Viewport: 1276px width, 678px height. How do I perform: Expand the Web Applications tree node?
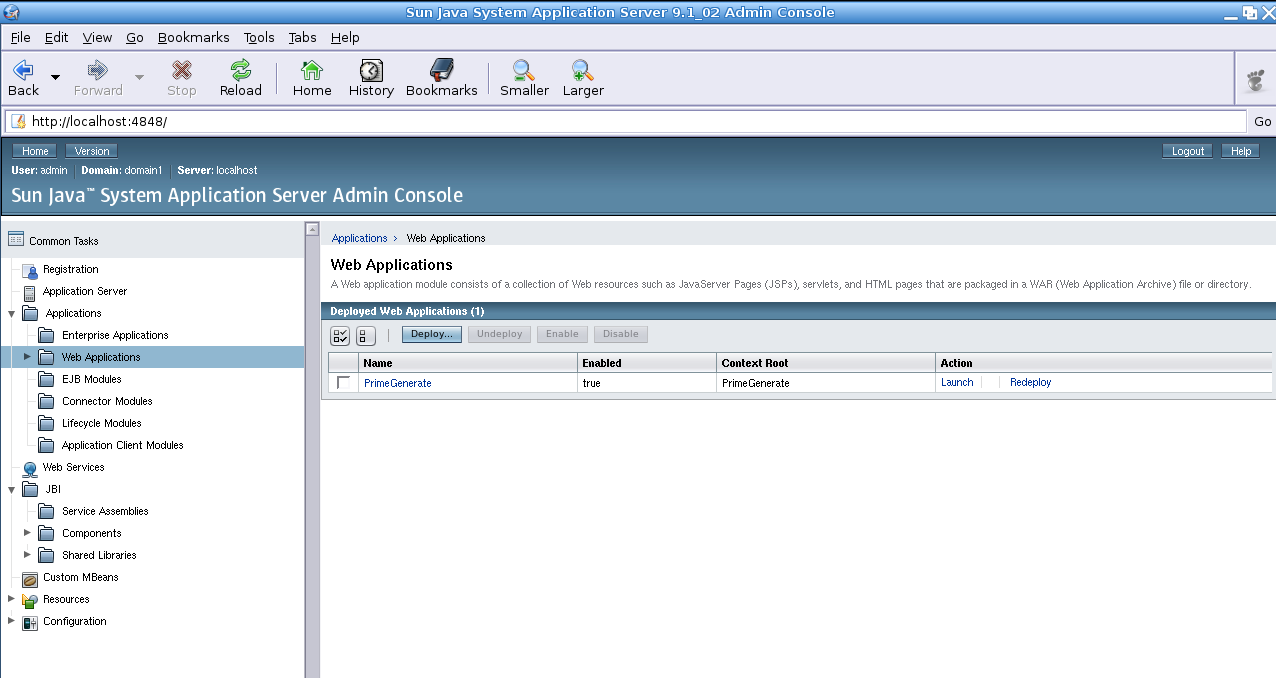[28, 357]
